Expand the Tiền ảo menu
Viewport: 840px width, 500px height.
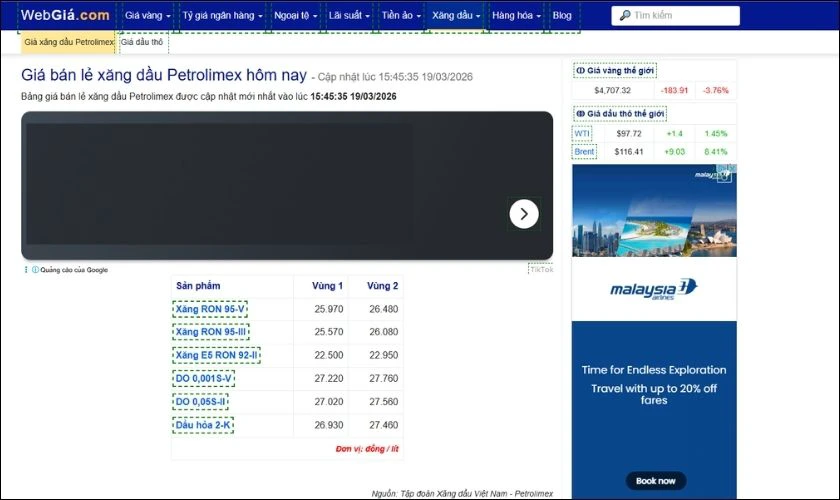coord(401,16)
